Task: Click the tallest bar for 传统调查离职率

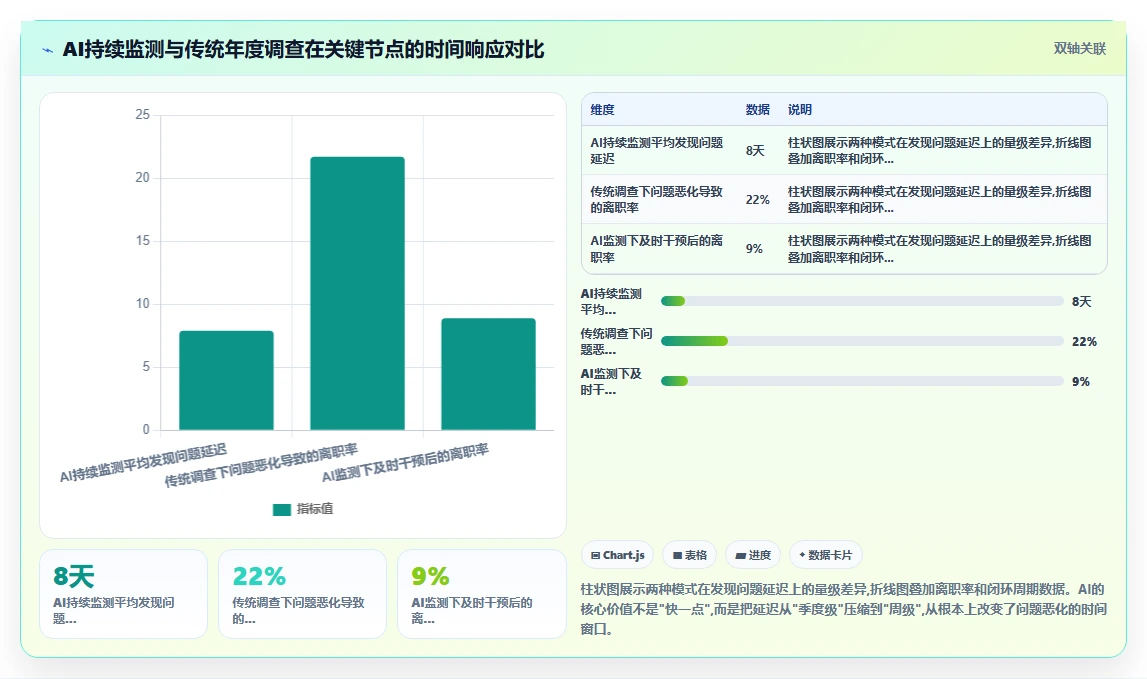Action: pos(357,293)
